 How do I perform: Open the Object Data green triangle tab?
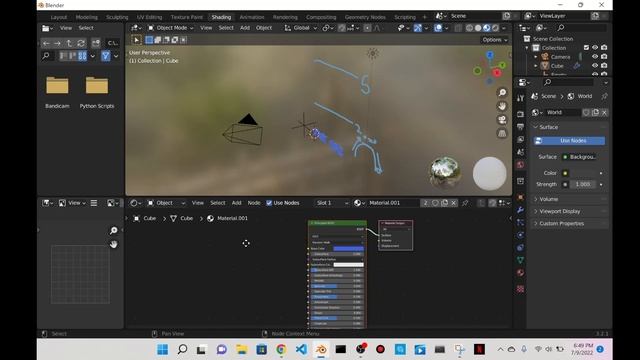click(520, 260)
